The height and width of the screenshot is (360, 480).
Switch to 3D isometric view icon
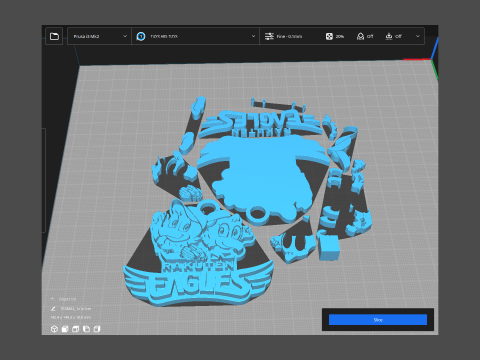54,329
